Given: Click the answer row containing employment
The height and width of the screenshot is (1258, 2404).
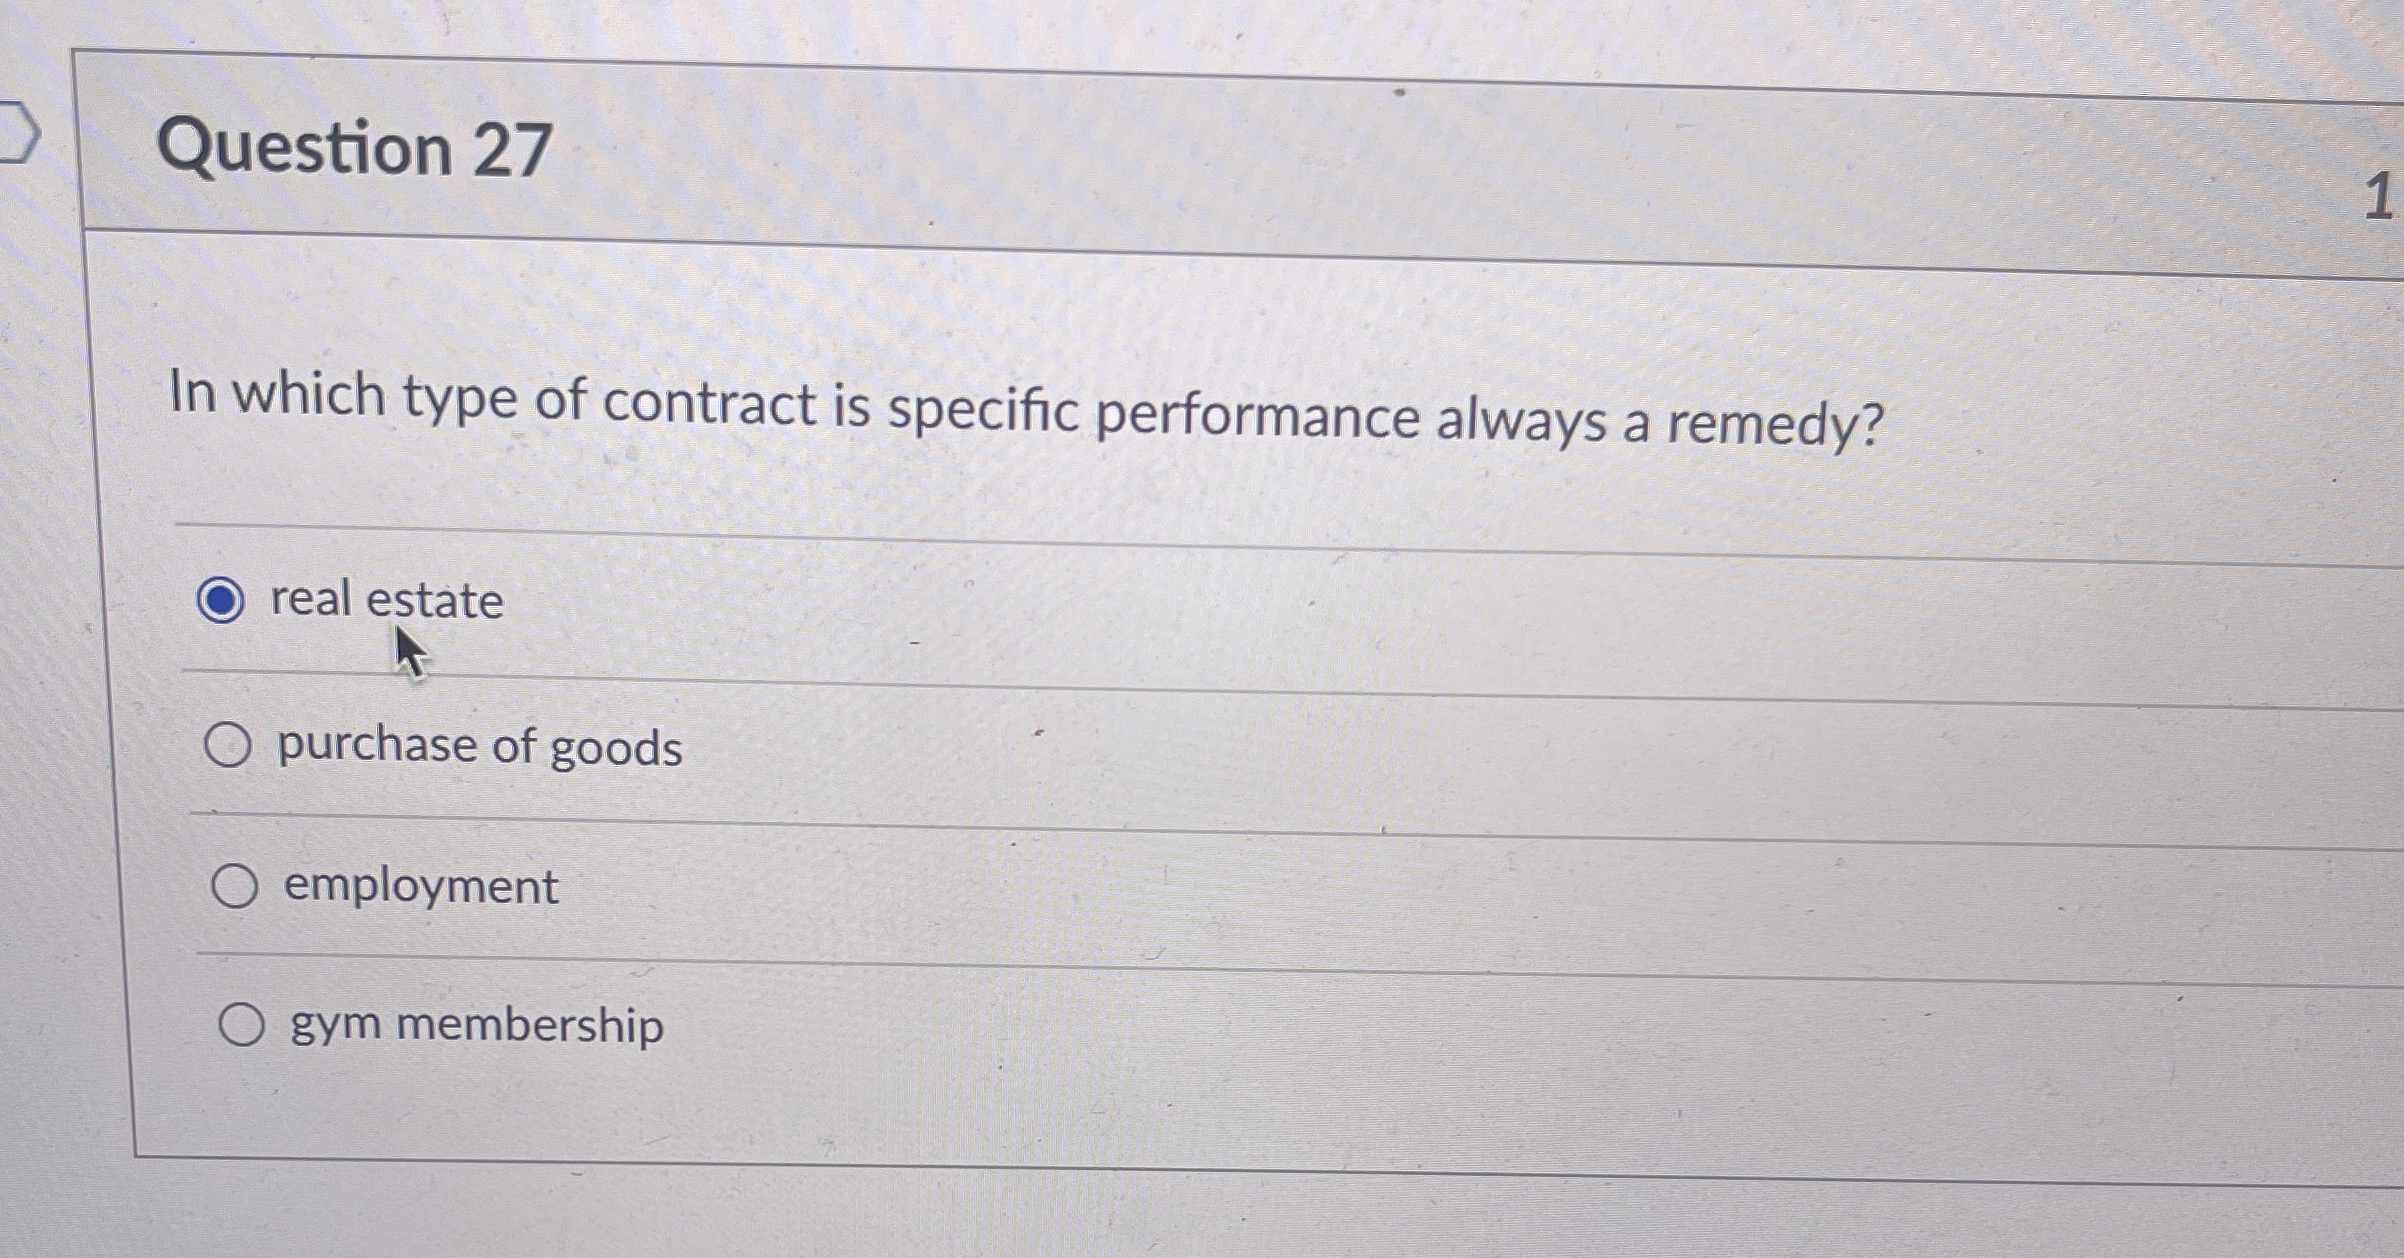Looking at the screenshot, I should 1200,886.
